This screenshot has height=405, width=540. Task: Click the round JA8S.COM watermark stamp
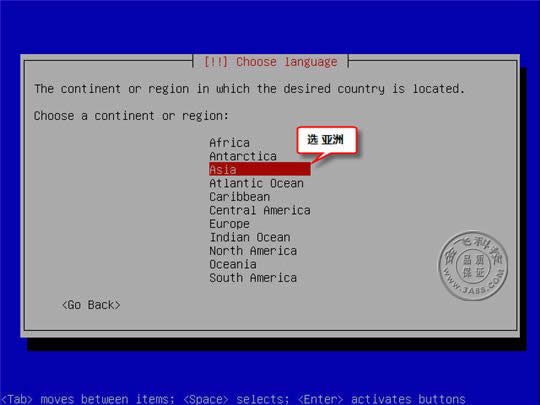pyautogui.click(x=473, y=266)
